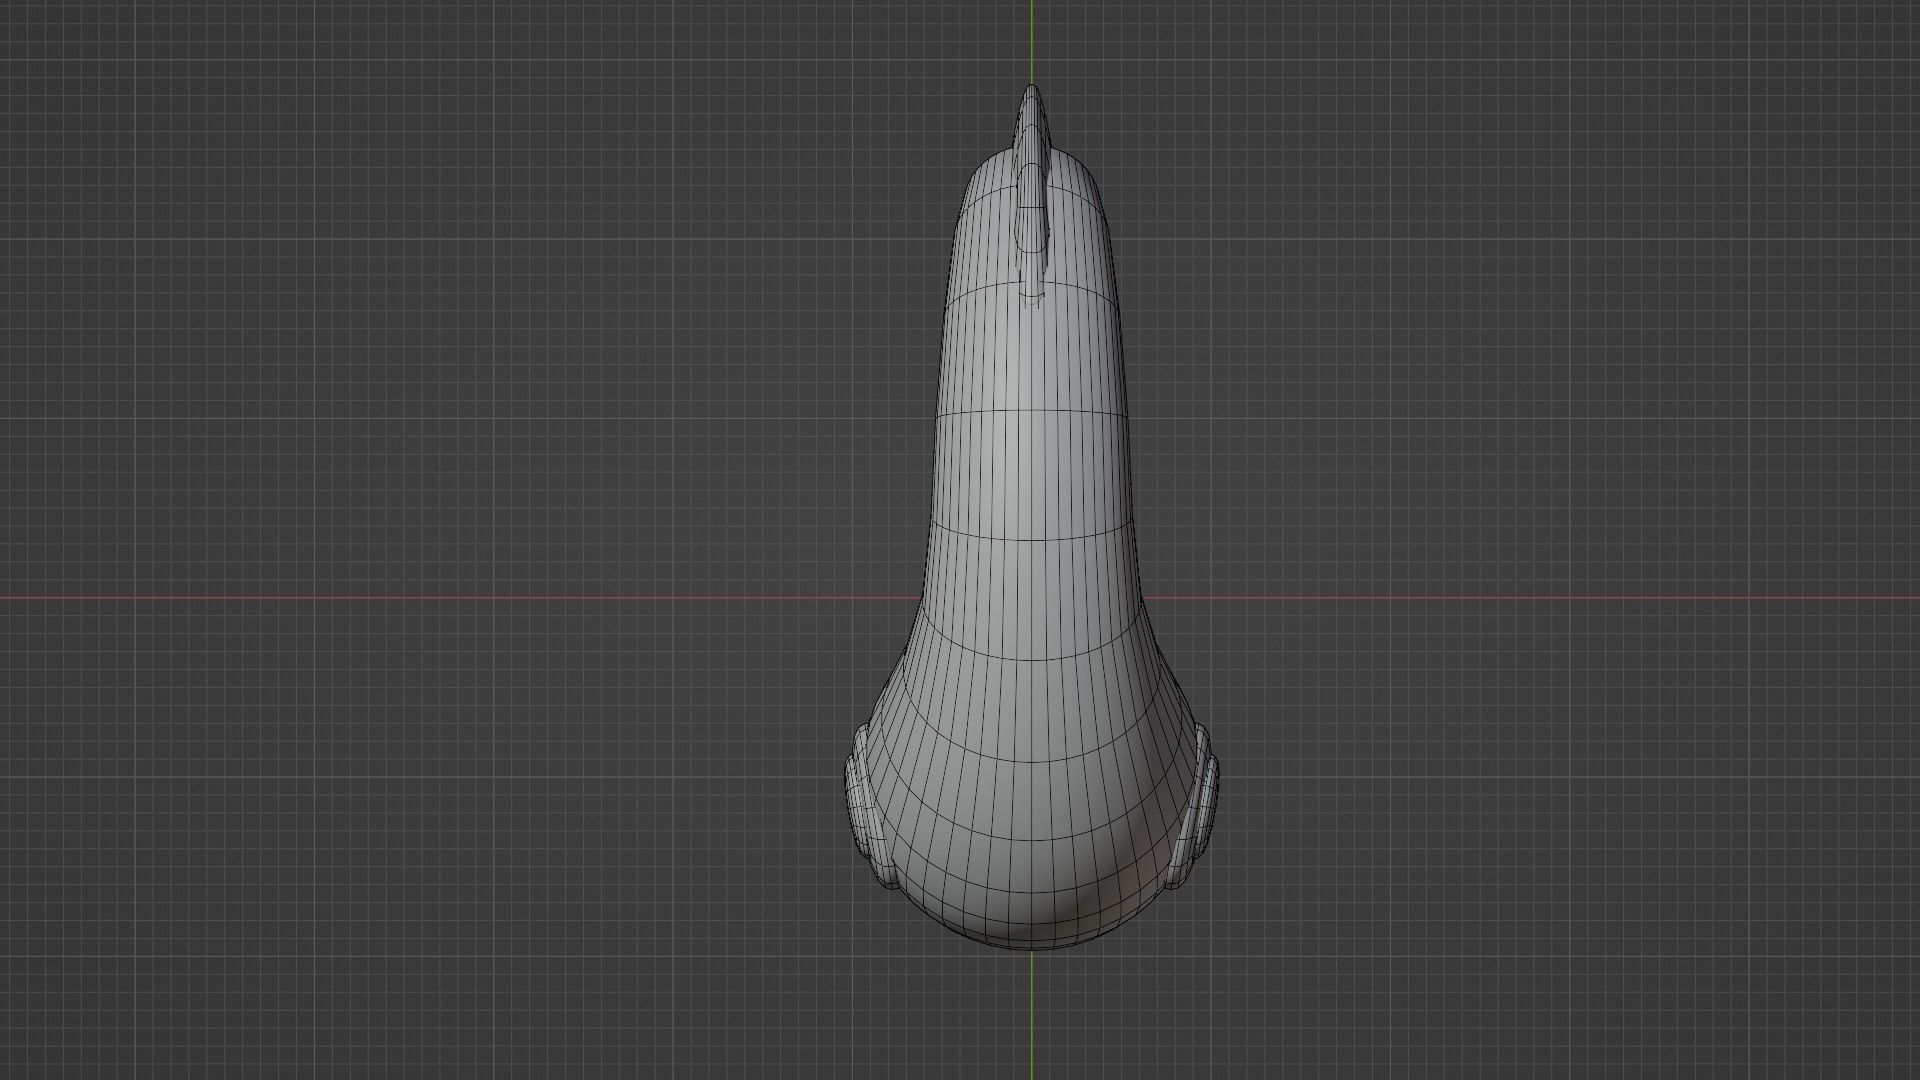Click the green Y axis line above the model
The image size is (1920, 1080).
tap(1032, 40)
